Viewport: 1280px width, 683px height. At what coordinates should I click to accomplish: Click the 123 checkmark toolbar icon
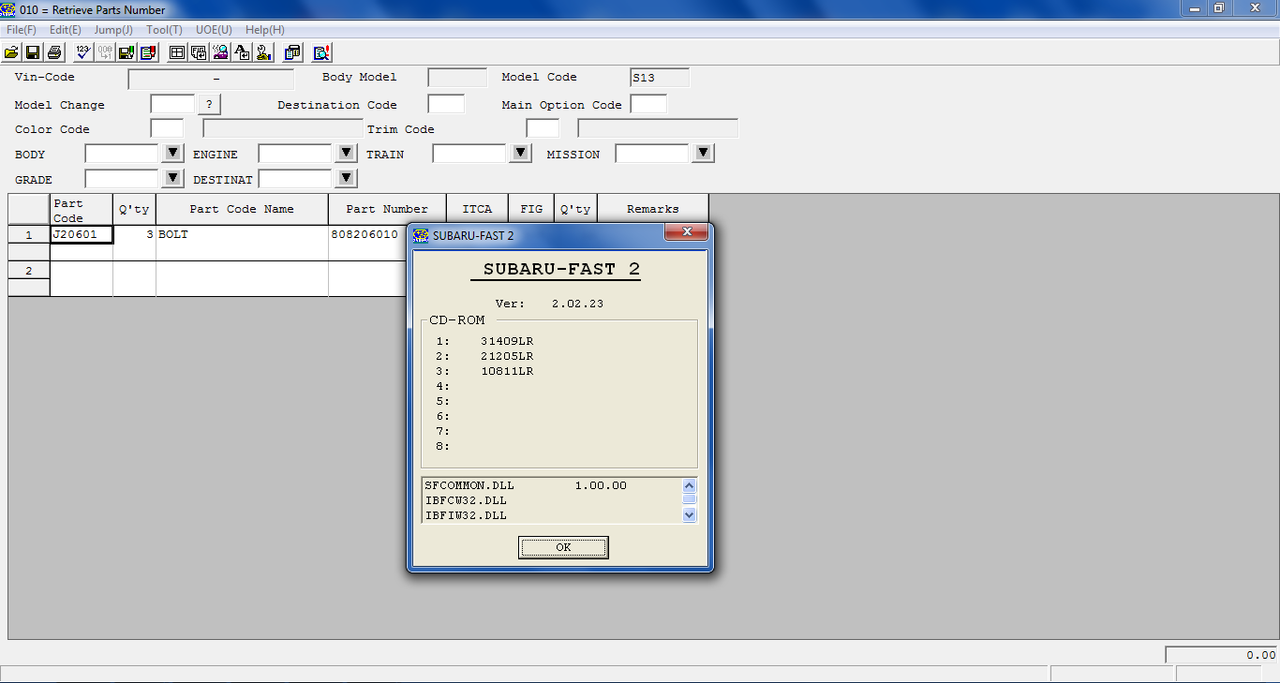pos(83,52)
